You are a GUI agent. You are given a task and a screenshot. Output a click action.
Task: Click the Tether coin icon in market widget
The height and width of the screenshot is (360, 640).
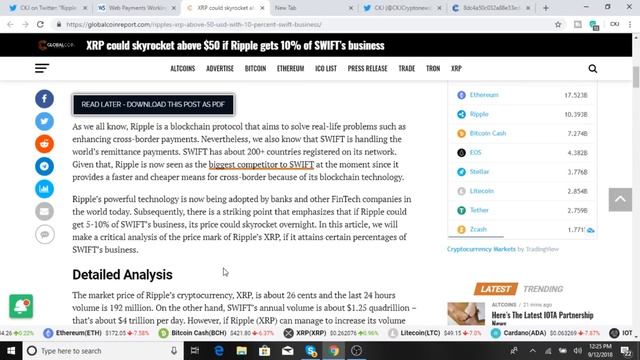click(x=461, y=210)
